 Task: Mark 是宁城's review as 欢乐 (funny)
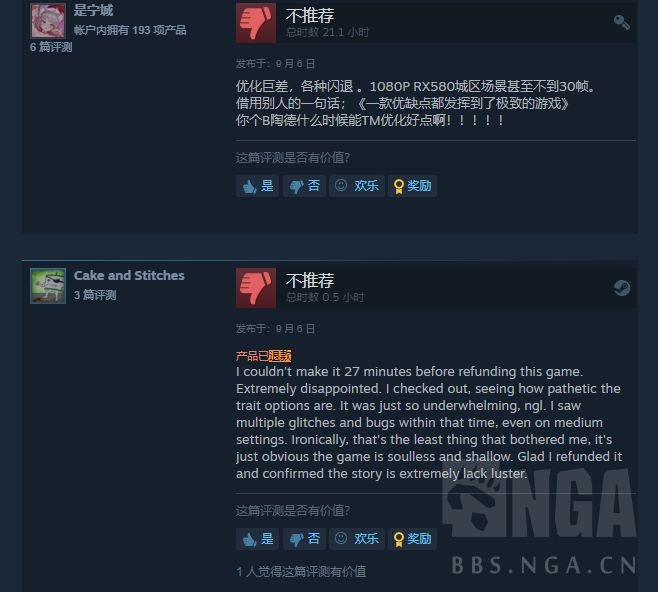pos(357,186)
